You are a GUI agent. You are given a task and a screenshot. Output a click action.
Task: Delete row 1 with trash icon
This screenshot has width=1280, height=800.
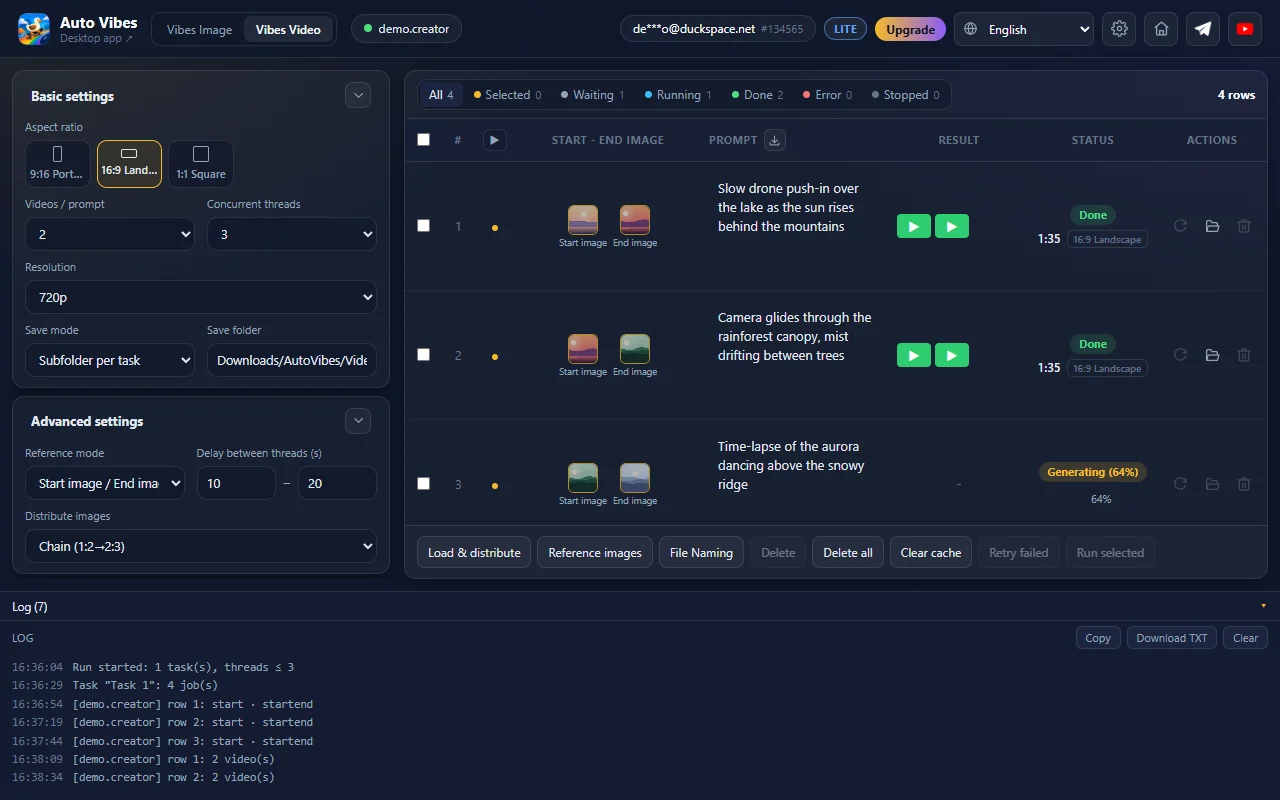(x=1244, y=227)
